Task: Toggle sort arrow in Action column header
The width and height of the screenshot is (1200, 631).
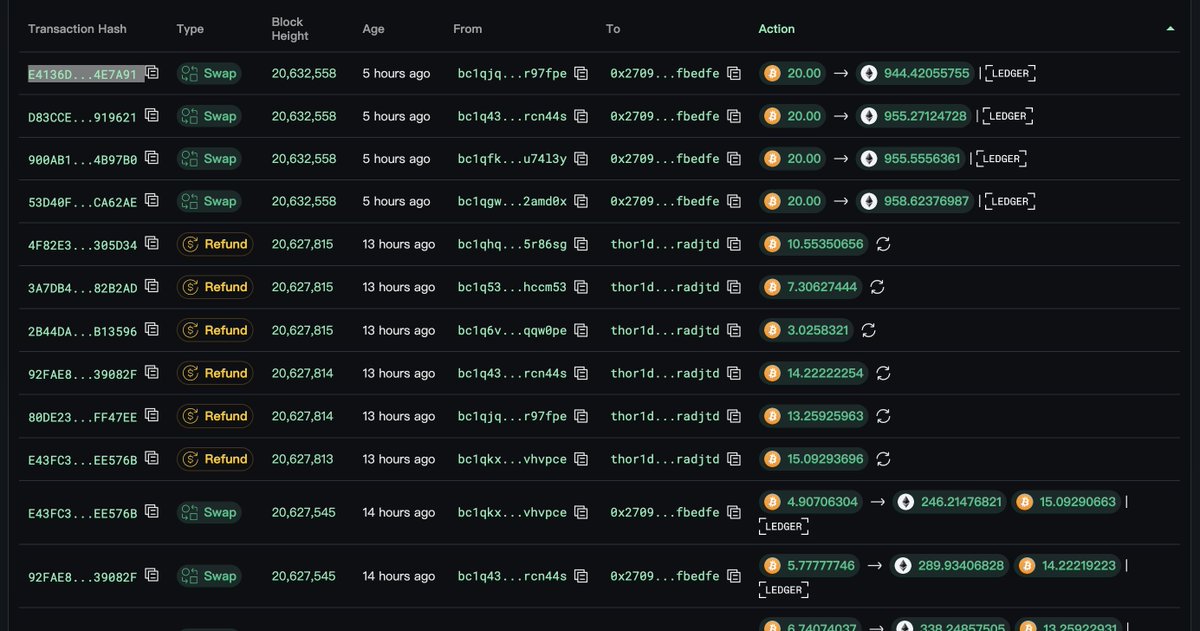Action: 1171,29
